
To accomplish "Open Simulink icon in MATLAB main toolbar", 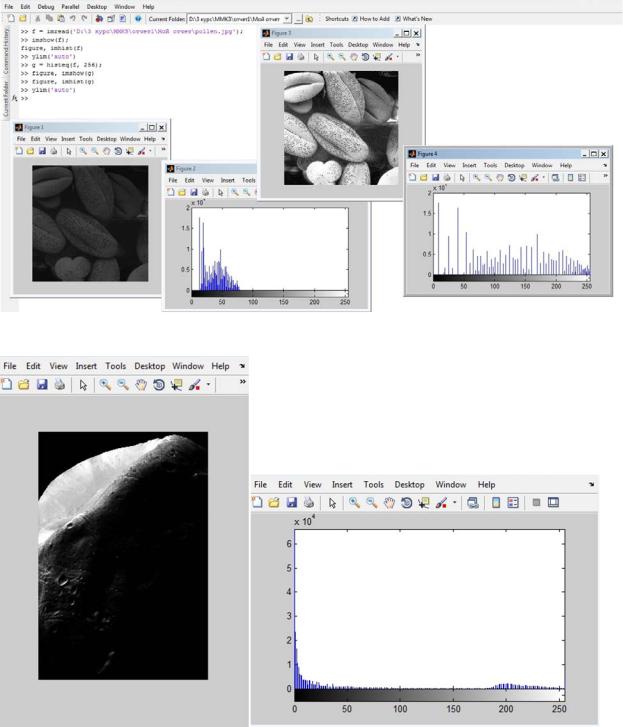I will pyautogui.click(x=99, y=19).
